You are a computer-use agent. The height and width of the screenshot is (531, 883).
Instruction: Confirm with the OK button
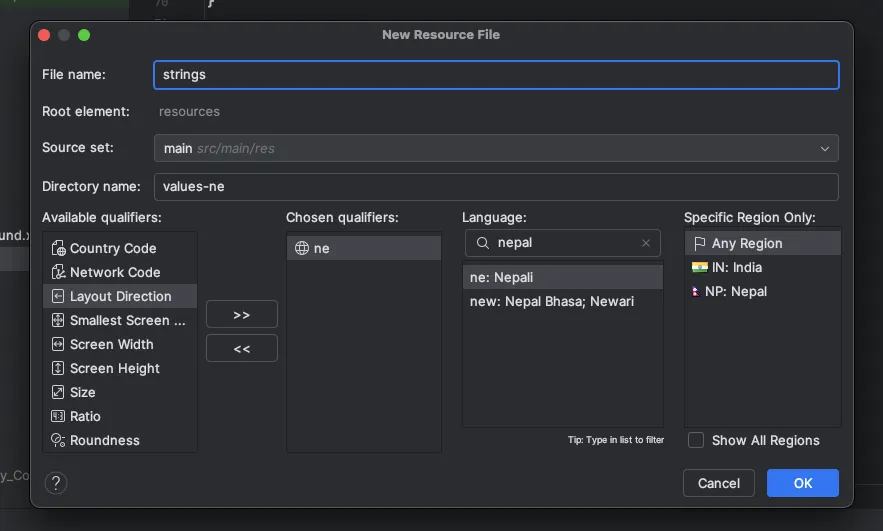click(x=802, y=483)
